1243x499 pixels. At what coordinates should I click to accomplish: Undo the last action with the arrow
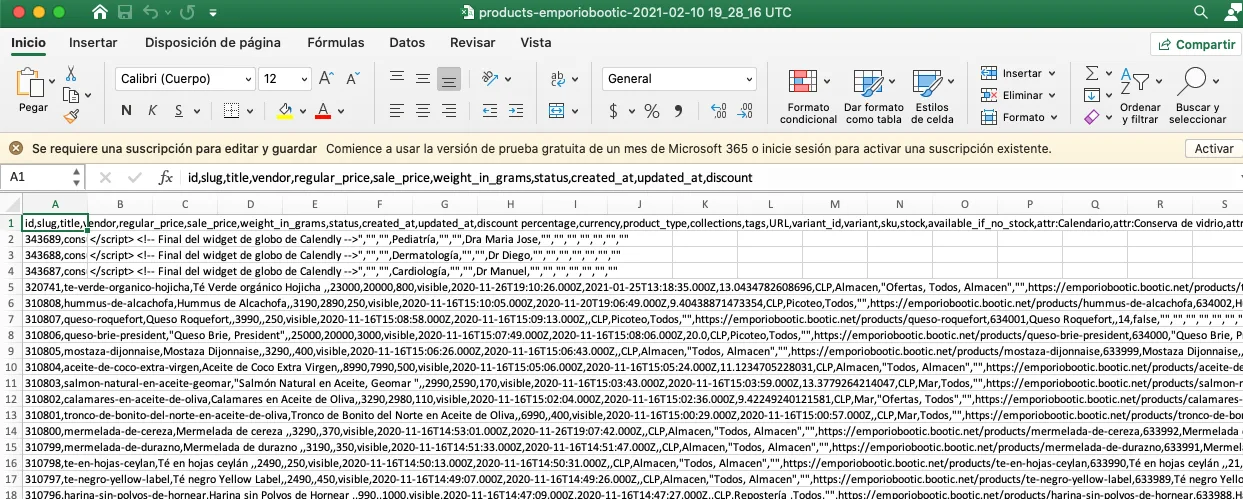click(x=151, y=14)
